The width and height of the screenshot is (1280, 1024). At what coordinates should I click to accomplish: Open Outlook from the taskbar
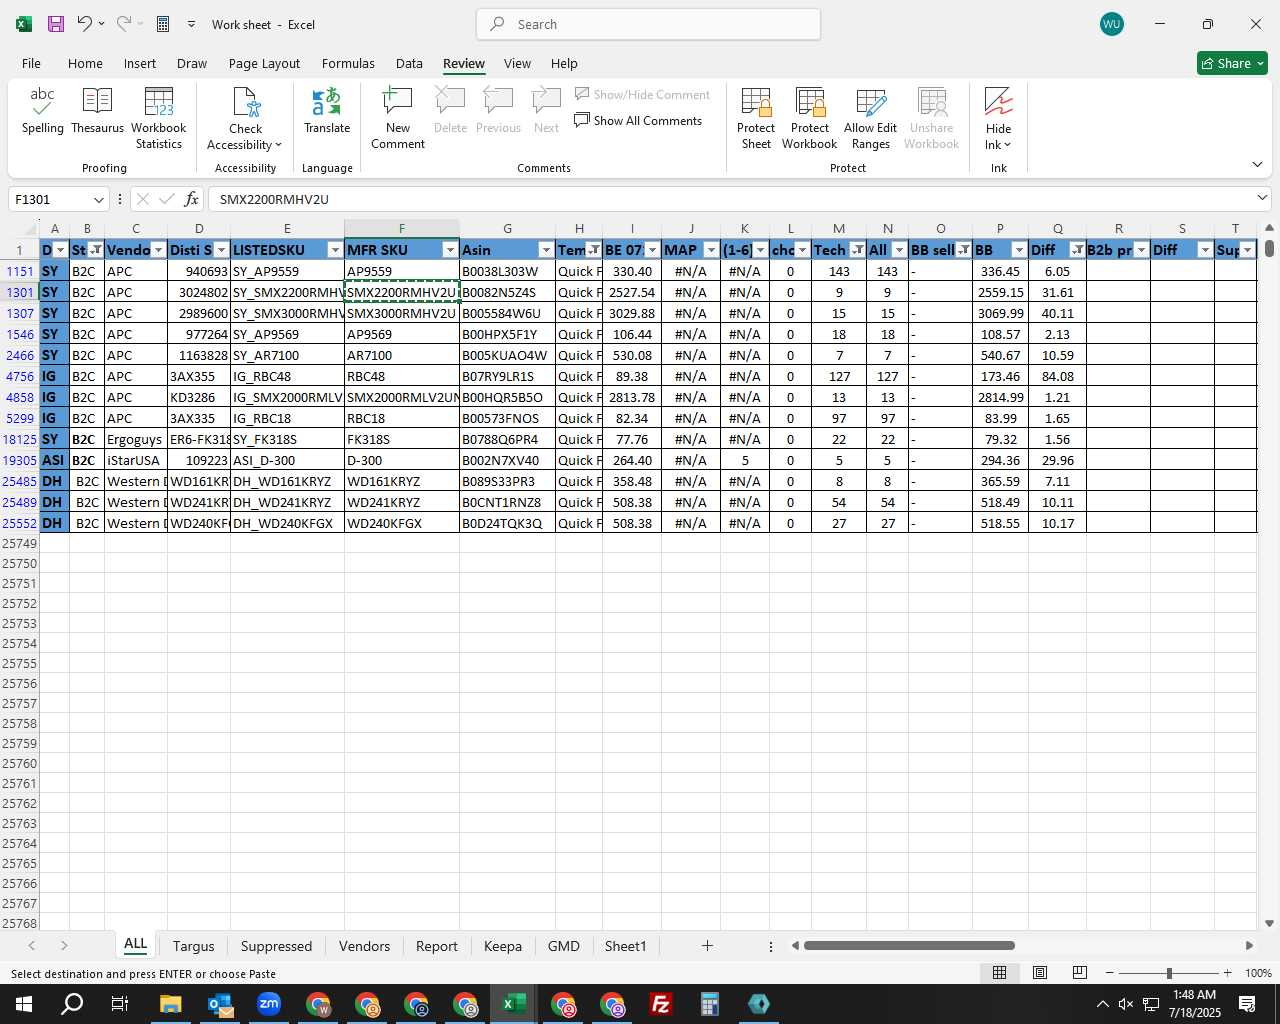220,1004
